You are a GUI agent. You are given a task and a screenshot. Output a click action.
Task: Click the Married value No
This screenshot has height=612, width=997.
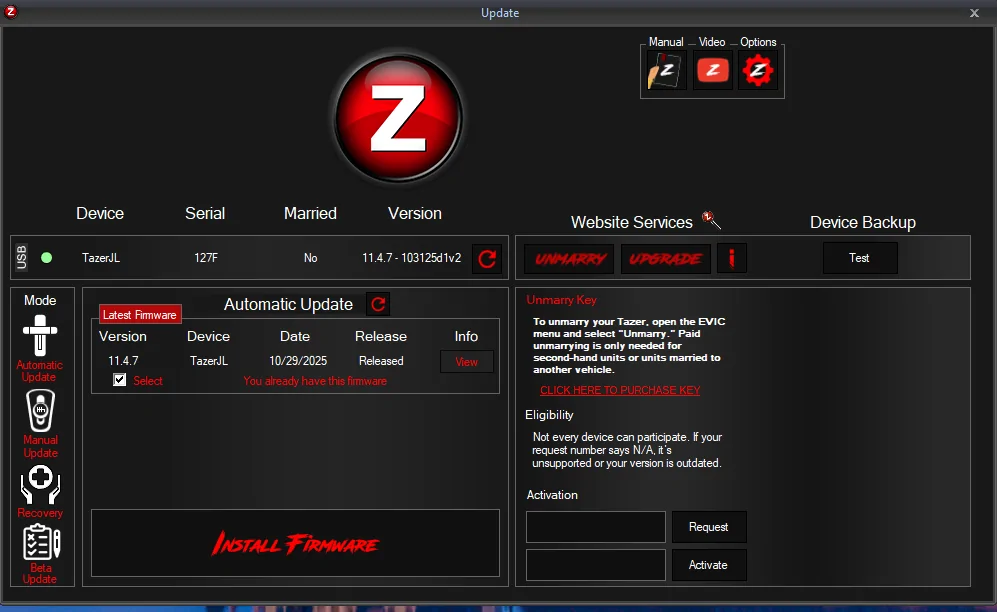click(310, 258)
